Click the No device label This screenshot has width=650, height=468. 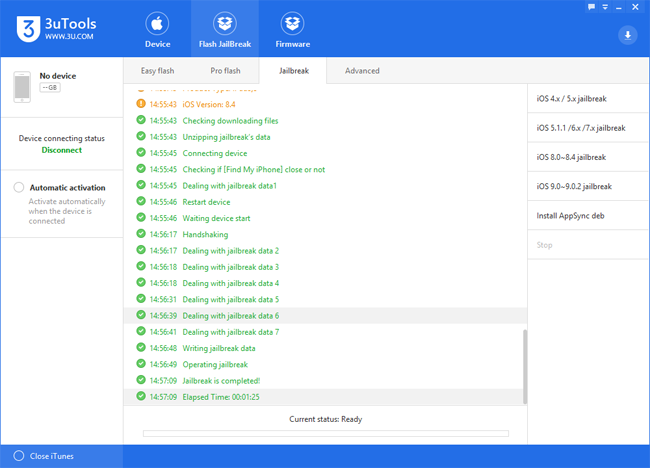pyautogui.click(x=58, y=76)
